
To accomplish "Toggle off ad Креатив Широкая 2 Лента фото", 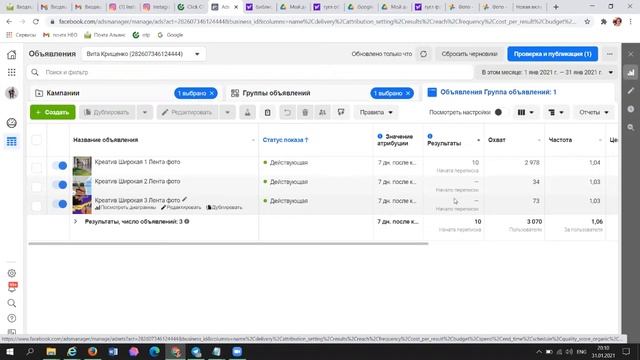I will tap(60, 184).
